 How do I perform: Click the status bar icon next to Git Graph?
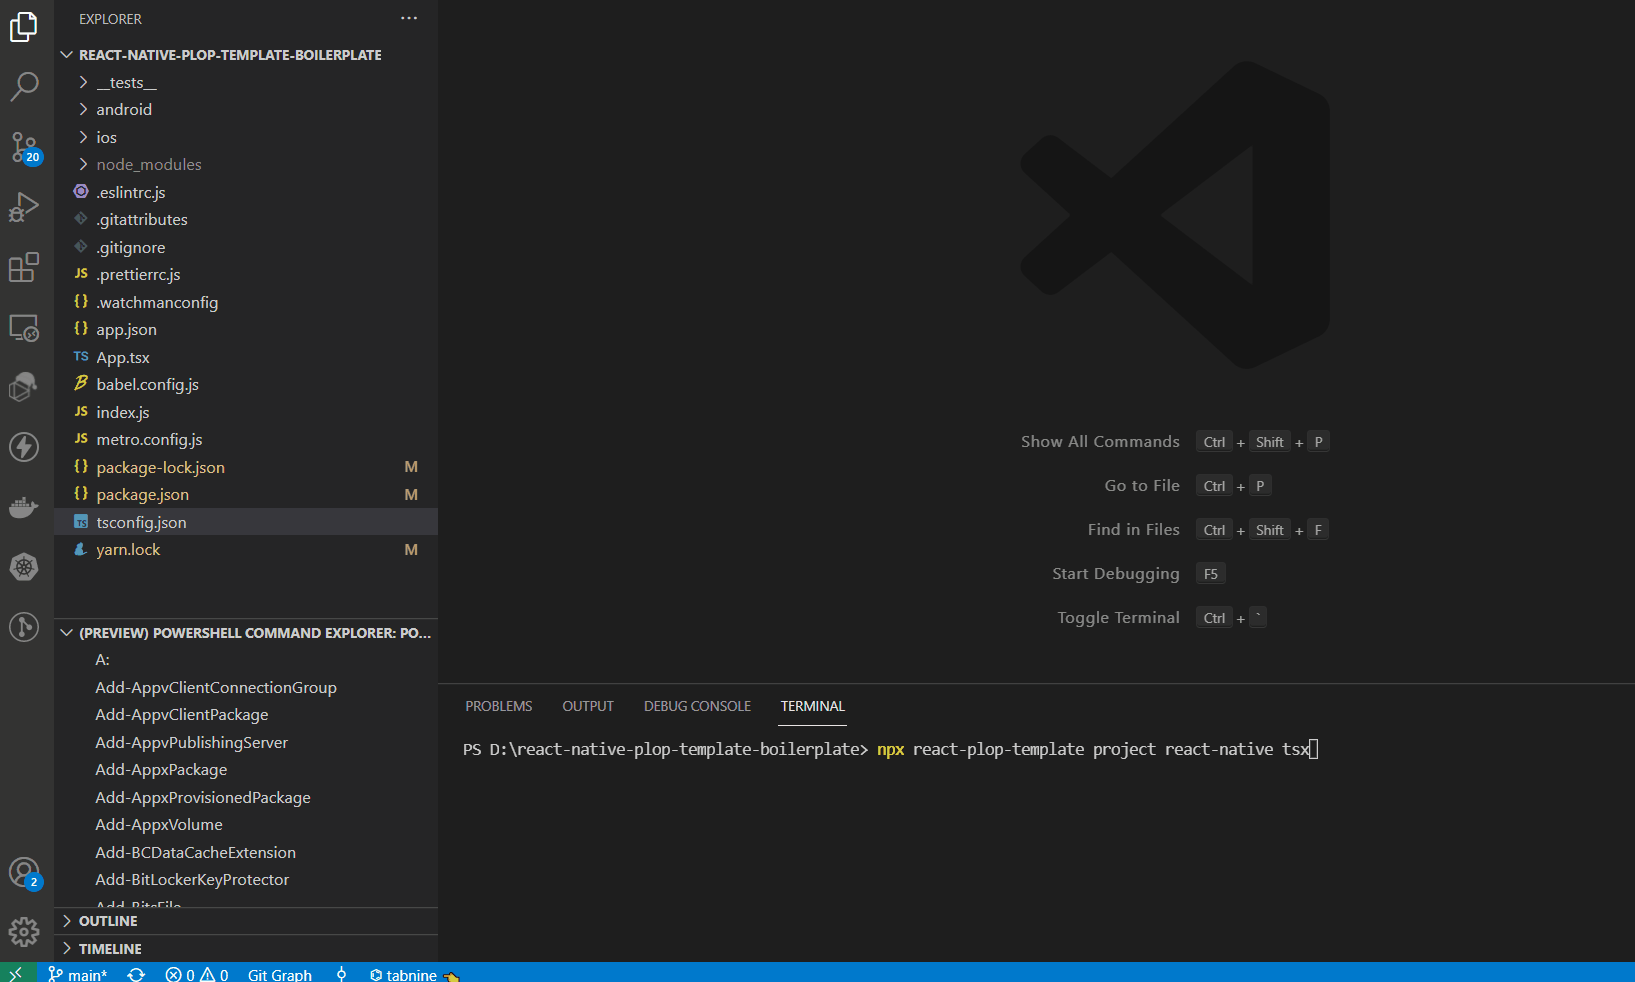coord(342,974)
